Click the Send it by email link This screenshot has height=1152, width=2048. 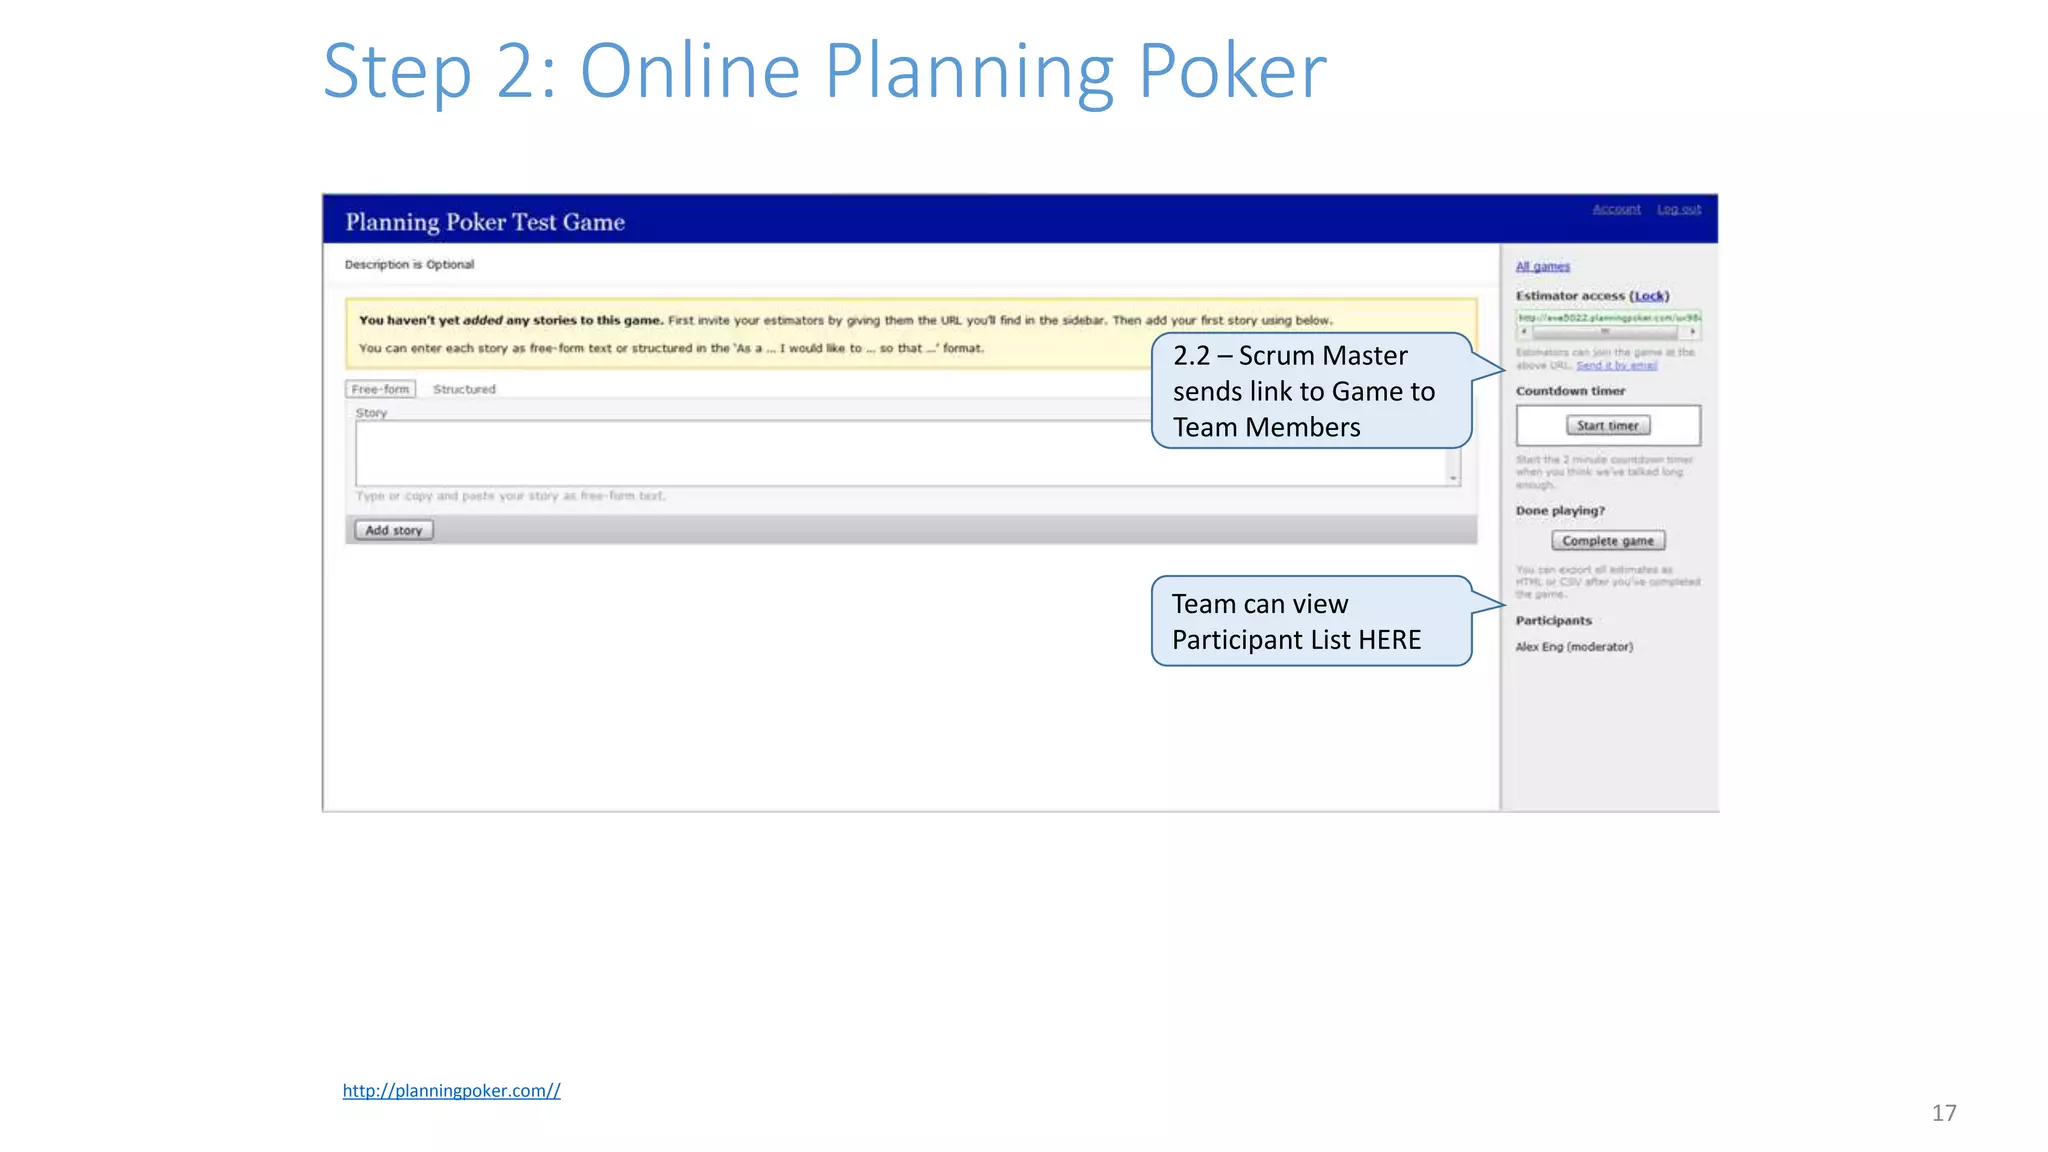1617,365
